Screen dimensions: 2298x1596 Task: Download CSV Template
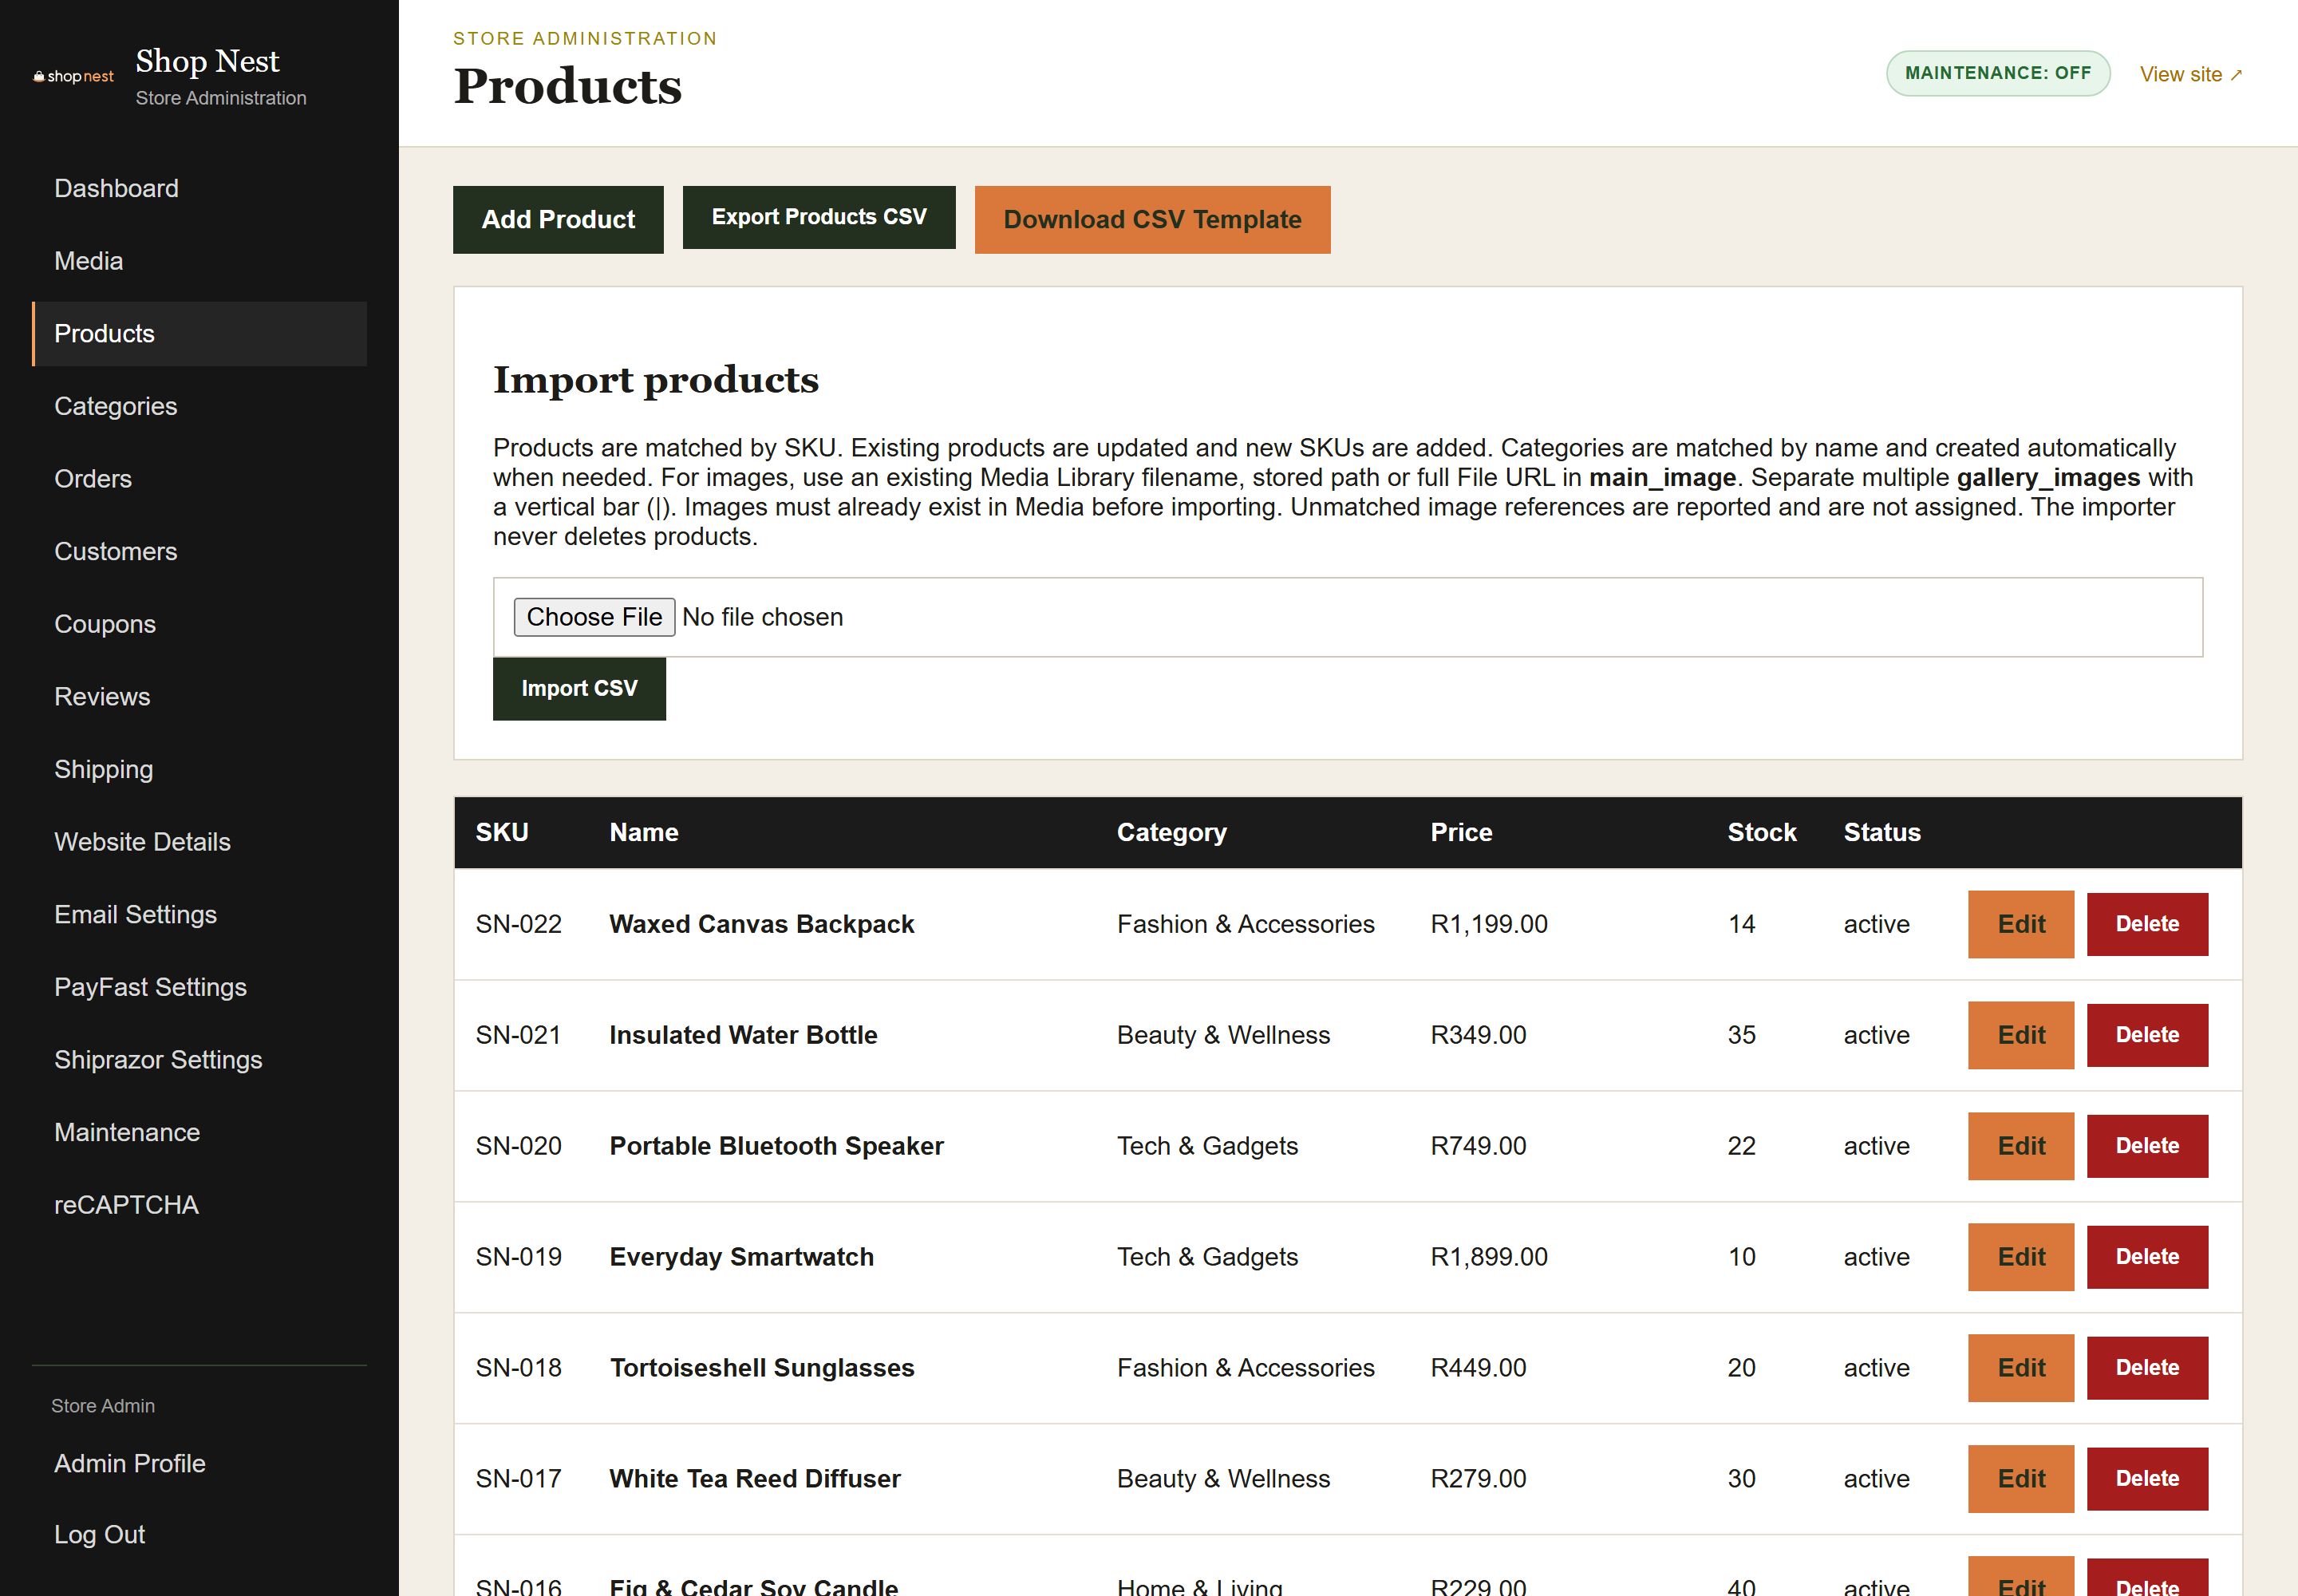pyautogui.click(x=1152, y=220)
